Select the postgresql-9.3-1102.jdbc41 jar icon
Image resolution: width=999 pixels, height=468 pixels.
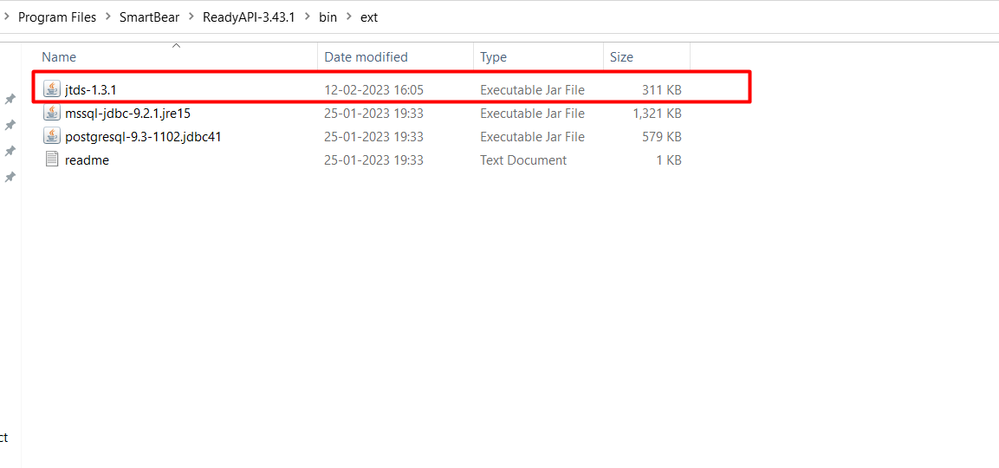(x=52, y=136)
